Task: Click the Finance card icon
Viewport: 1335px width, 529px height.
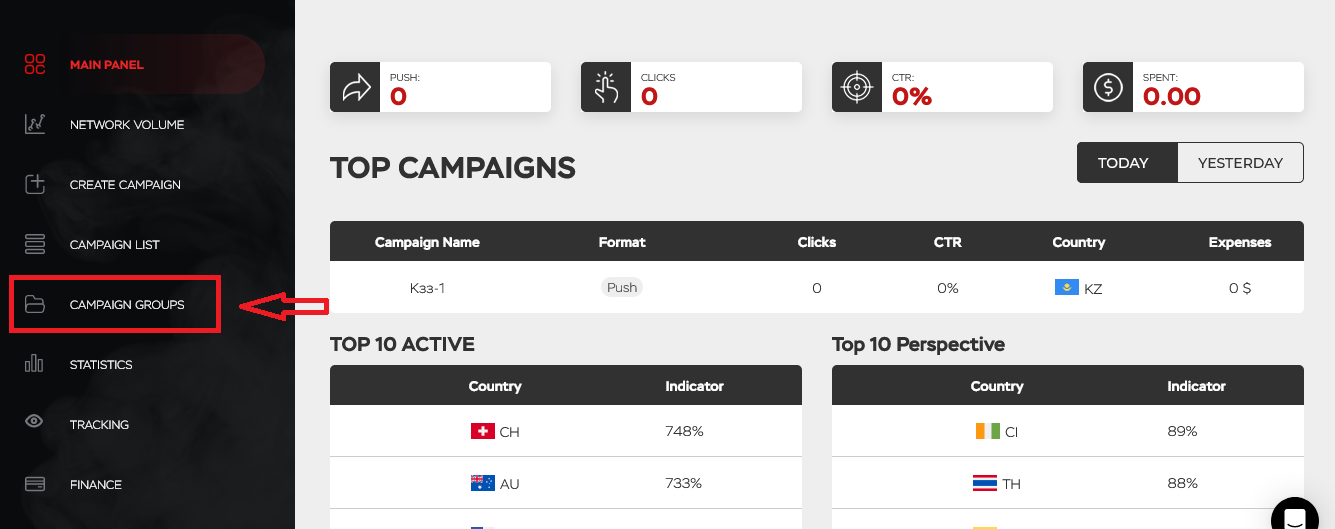Action: point(35,484)
